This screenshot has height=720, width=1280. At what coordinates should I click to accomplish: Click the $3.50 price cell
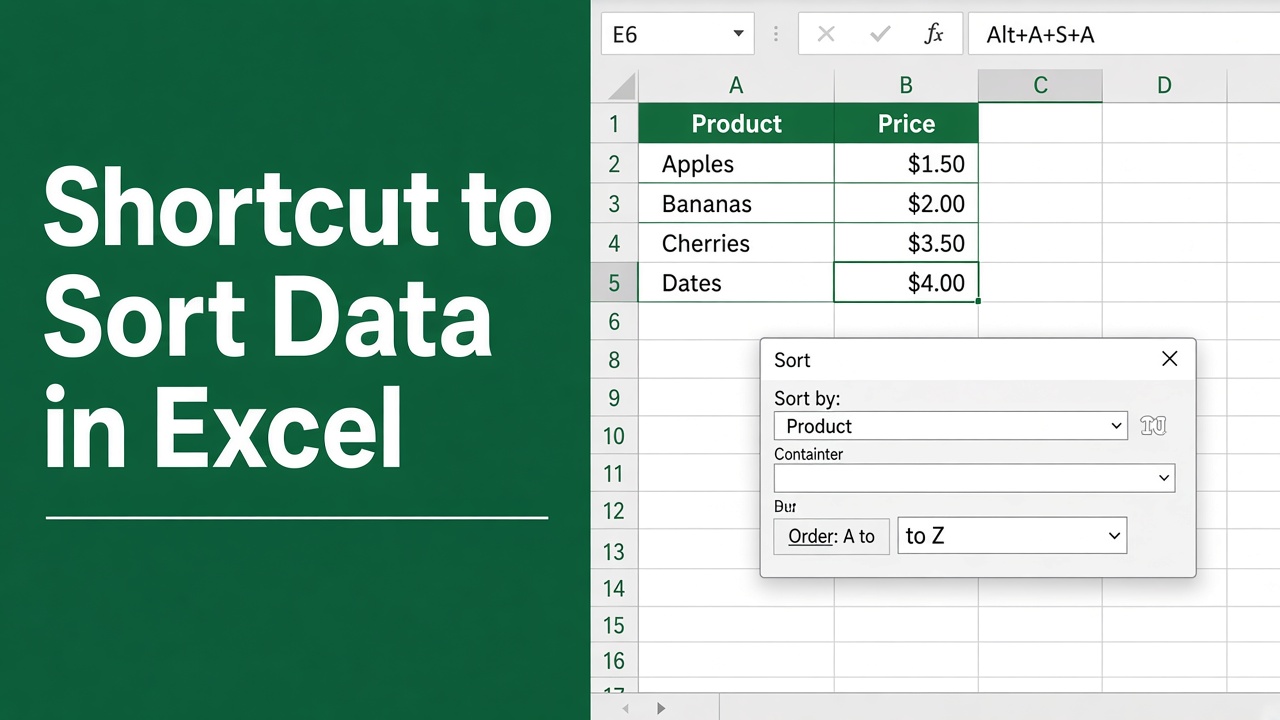[906, 243]
